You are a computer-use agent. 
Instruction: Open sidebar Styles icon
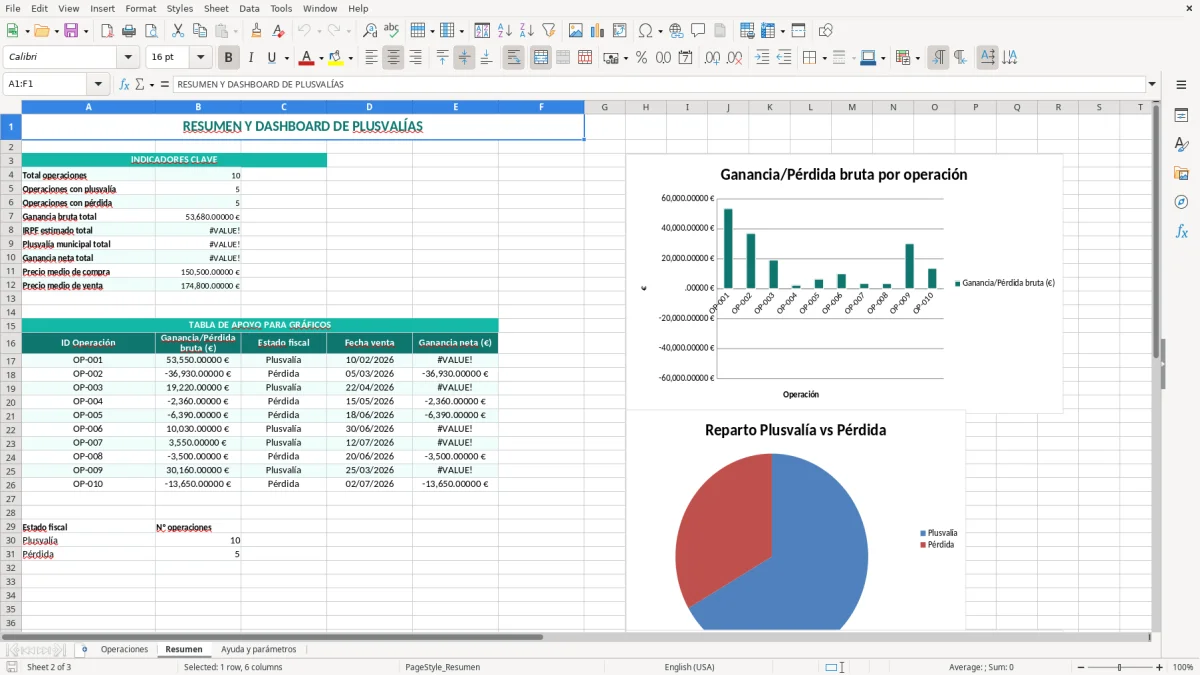click(1181, 145)
